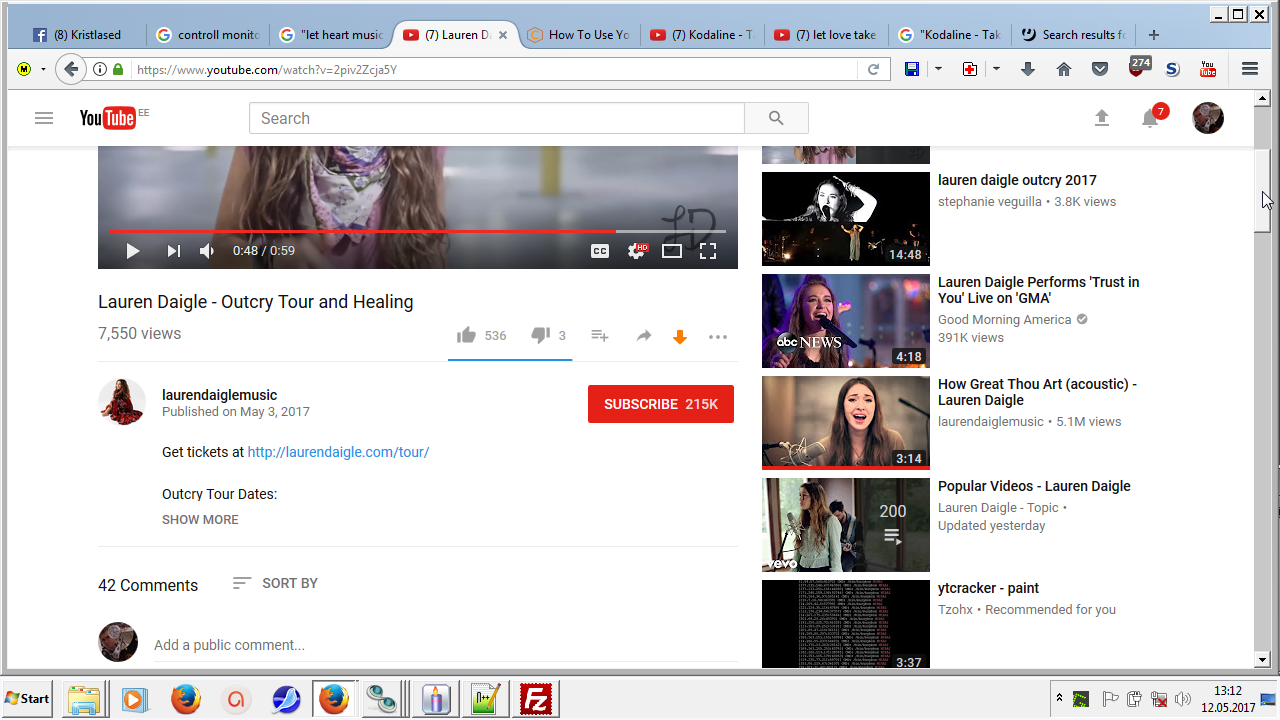Show site identity information icon
Image resolution: width=1280 pixels, height=720 pixels.
100,70
